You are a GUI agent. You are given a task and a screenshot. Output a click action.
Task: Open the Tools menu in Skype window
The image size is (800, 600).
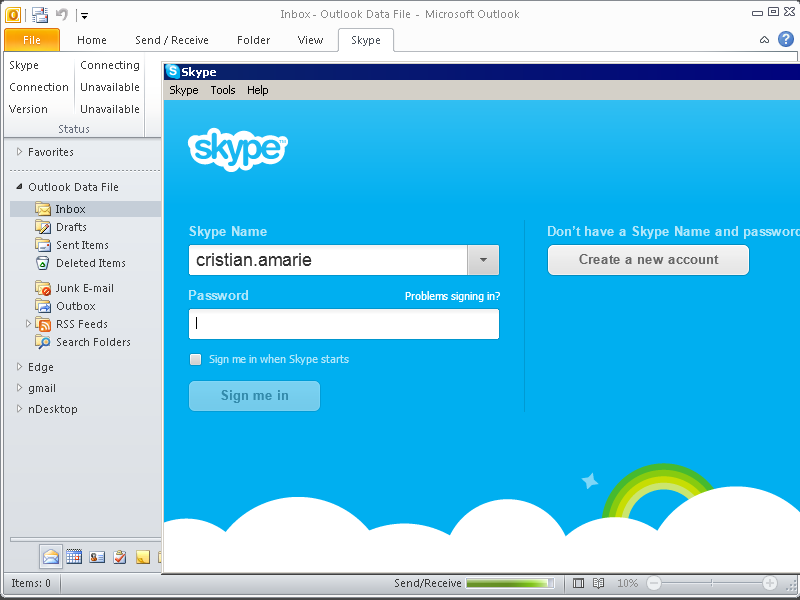pyautogui.click(x=223, y=90)
